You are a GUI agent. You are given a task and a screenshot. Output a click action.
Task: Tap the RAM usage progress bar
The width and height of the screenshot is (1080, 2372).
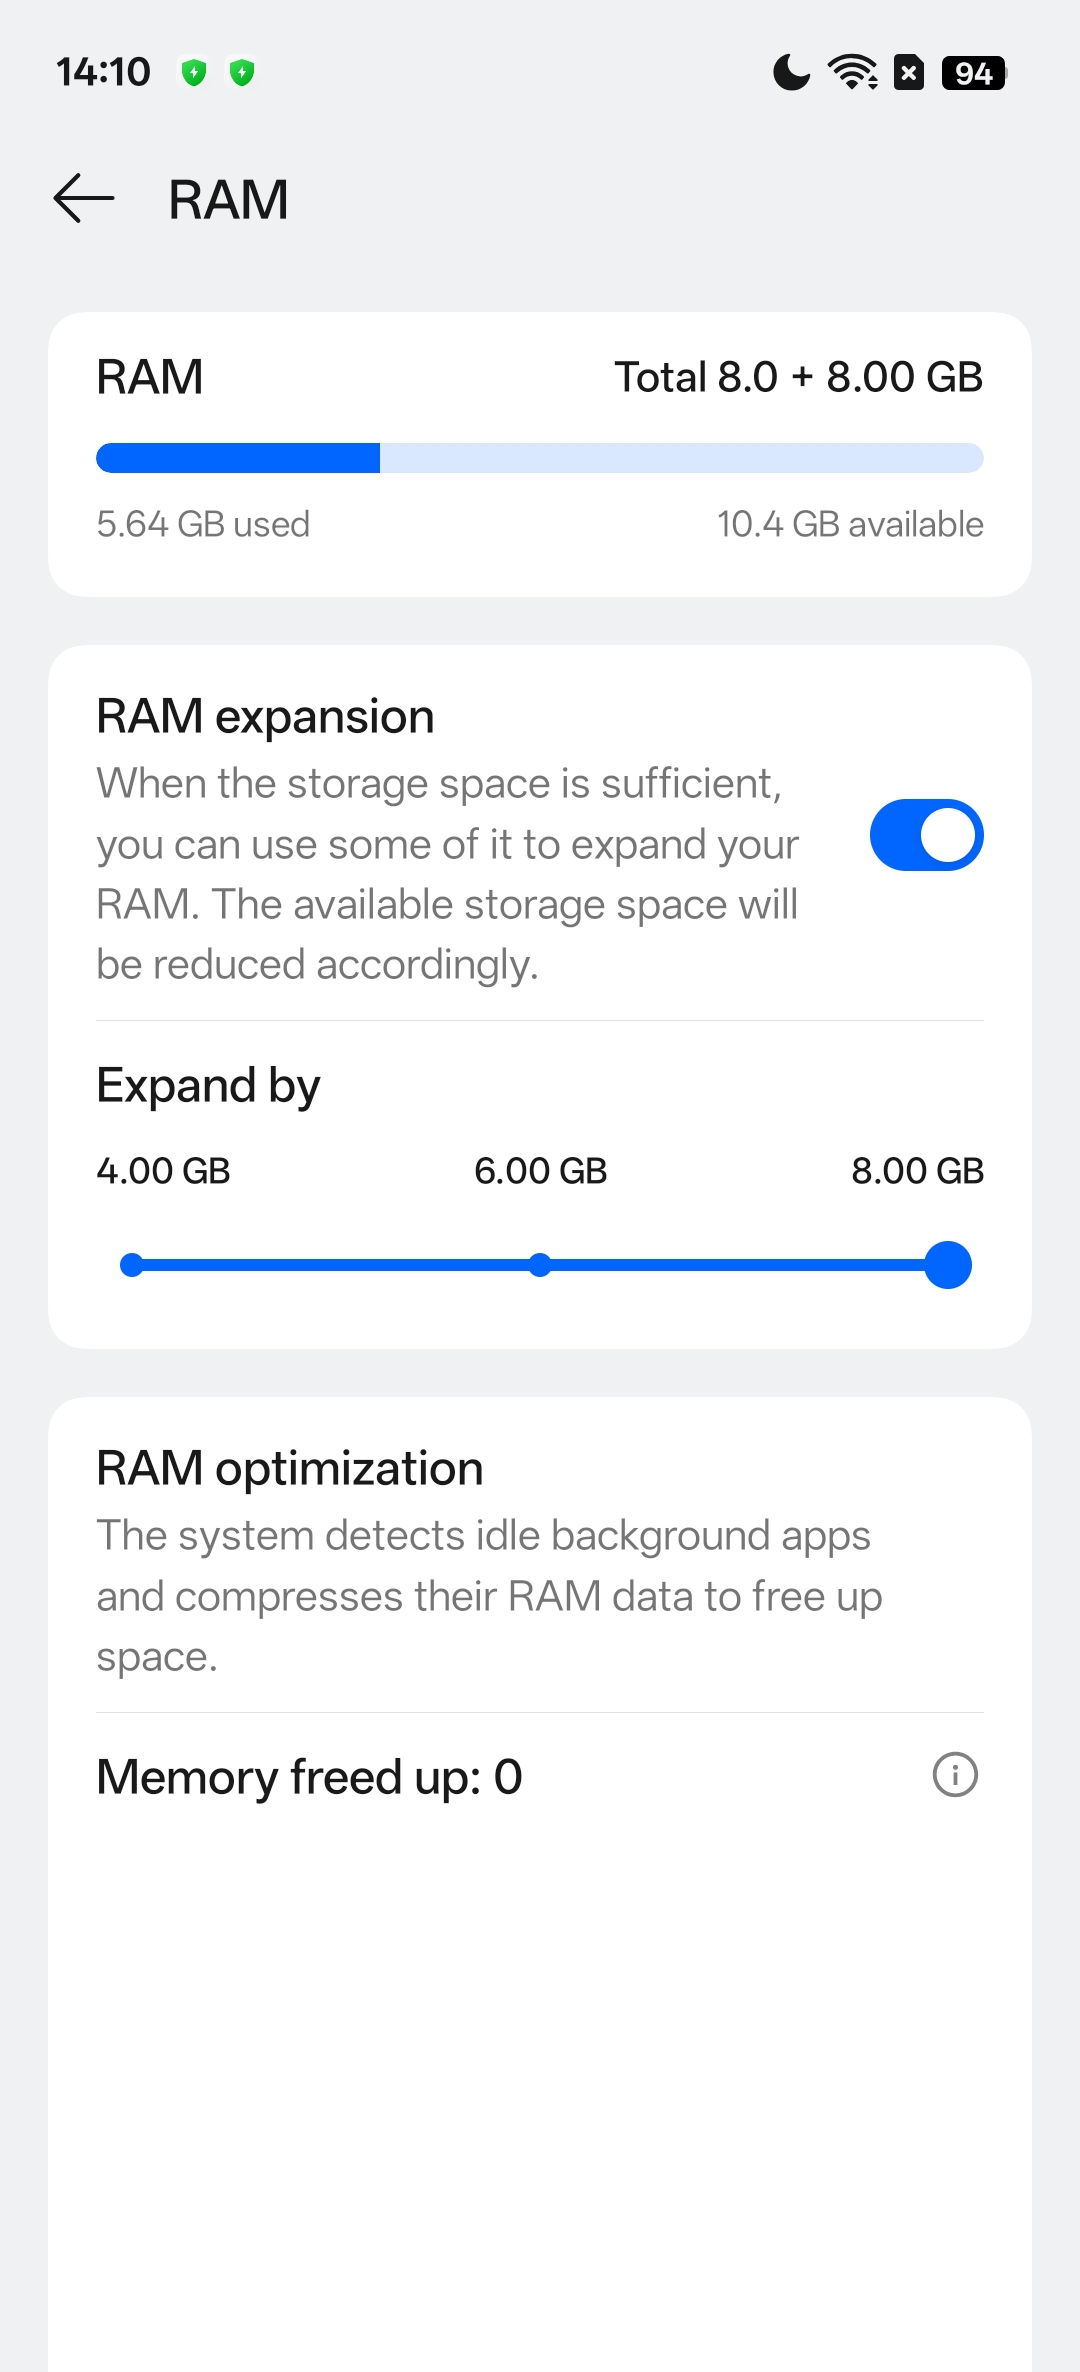(540, 458)
